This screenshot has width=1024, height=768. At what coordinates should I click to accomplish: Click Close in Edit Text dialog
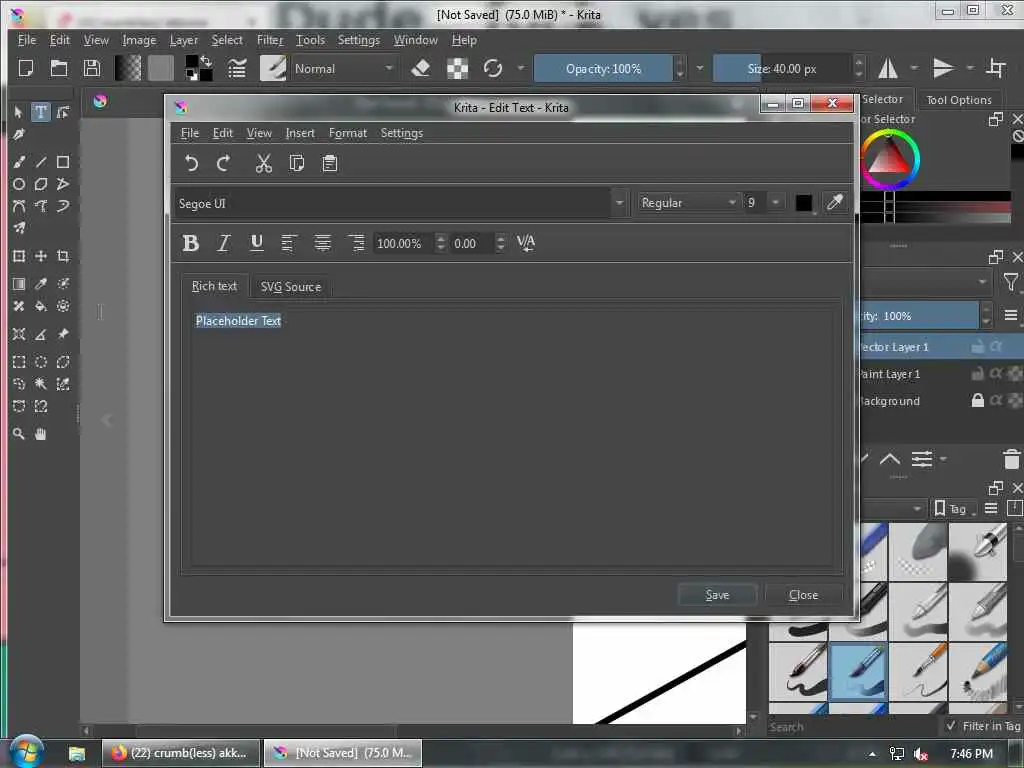click(803, 595)
